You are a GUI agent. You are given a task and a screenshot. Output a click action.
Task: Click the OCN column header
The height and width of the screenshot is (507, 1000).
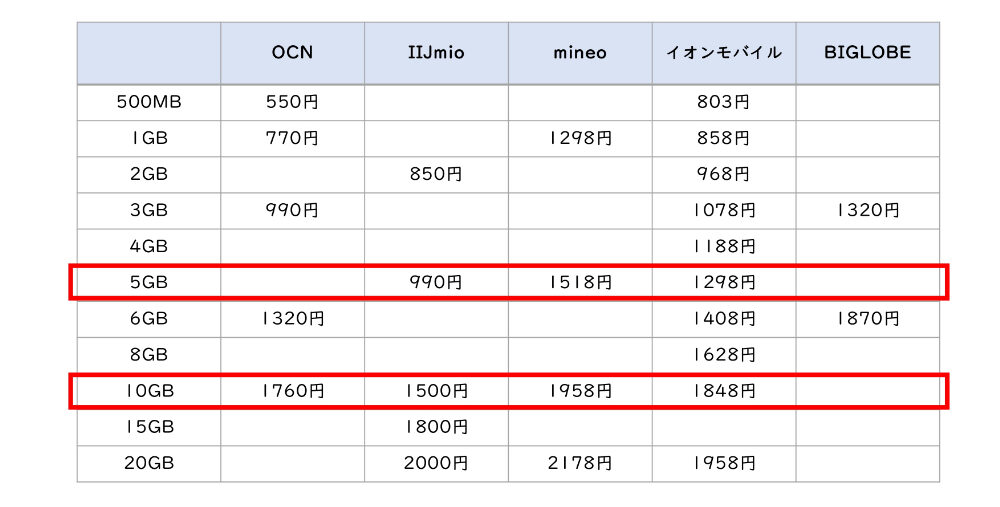[x=292, y=53]
